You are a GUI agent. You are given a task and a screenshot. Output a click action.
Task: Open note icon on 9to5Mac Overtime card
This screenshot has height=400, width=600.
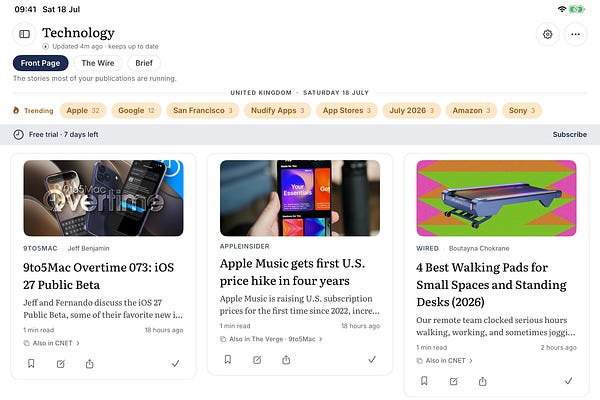[x=60, y=364]
